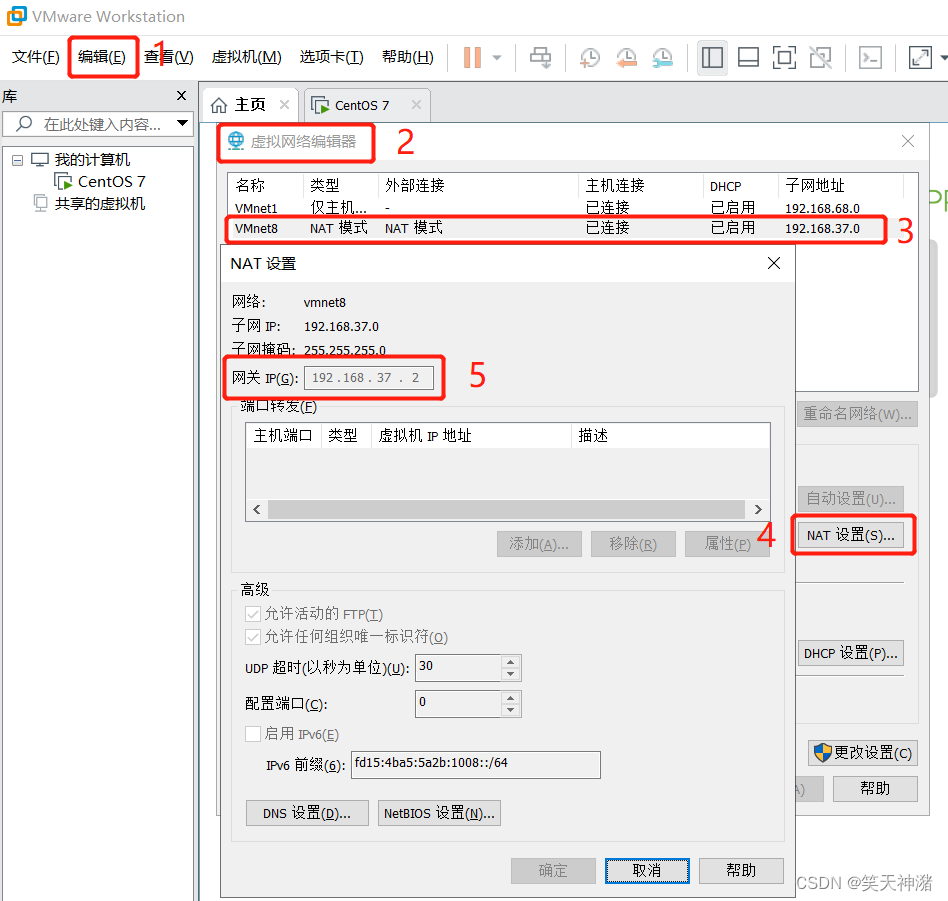This screenshot has height=901, width=948.
Task: Click 帮助 in the network editor window
Action: tap(875, 789)
